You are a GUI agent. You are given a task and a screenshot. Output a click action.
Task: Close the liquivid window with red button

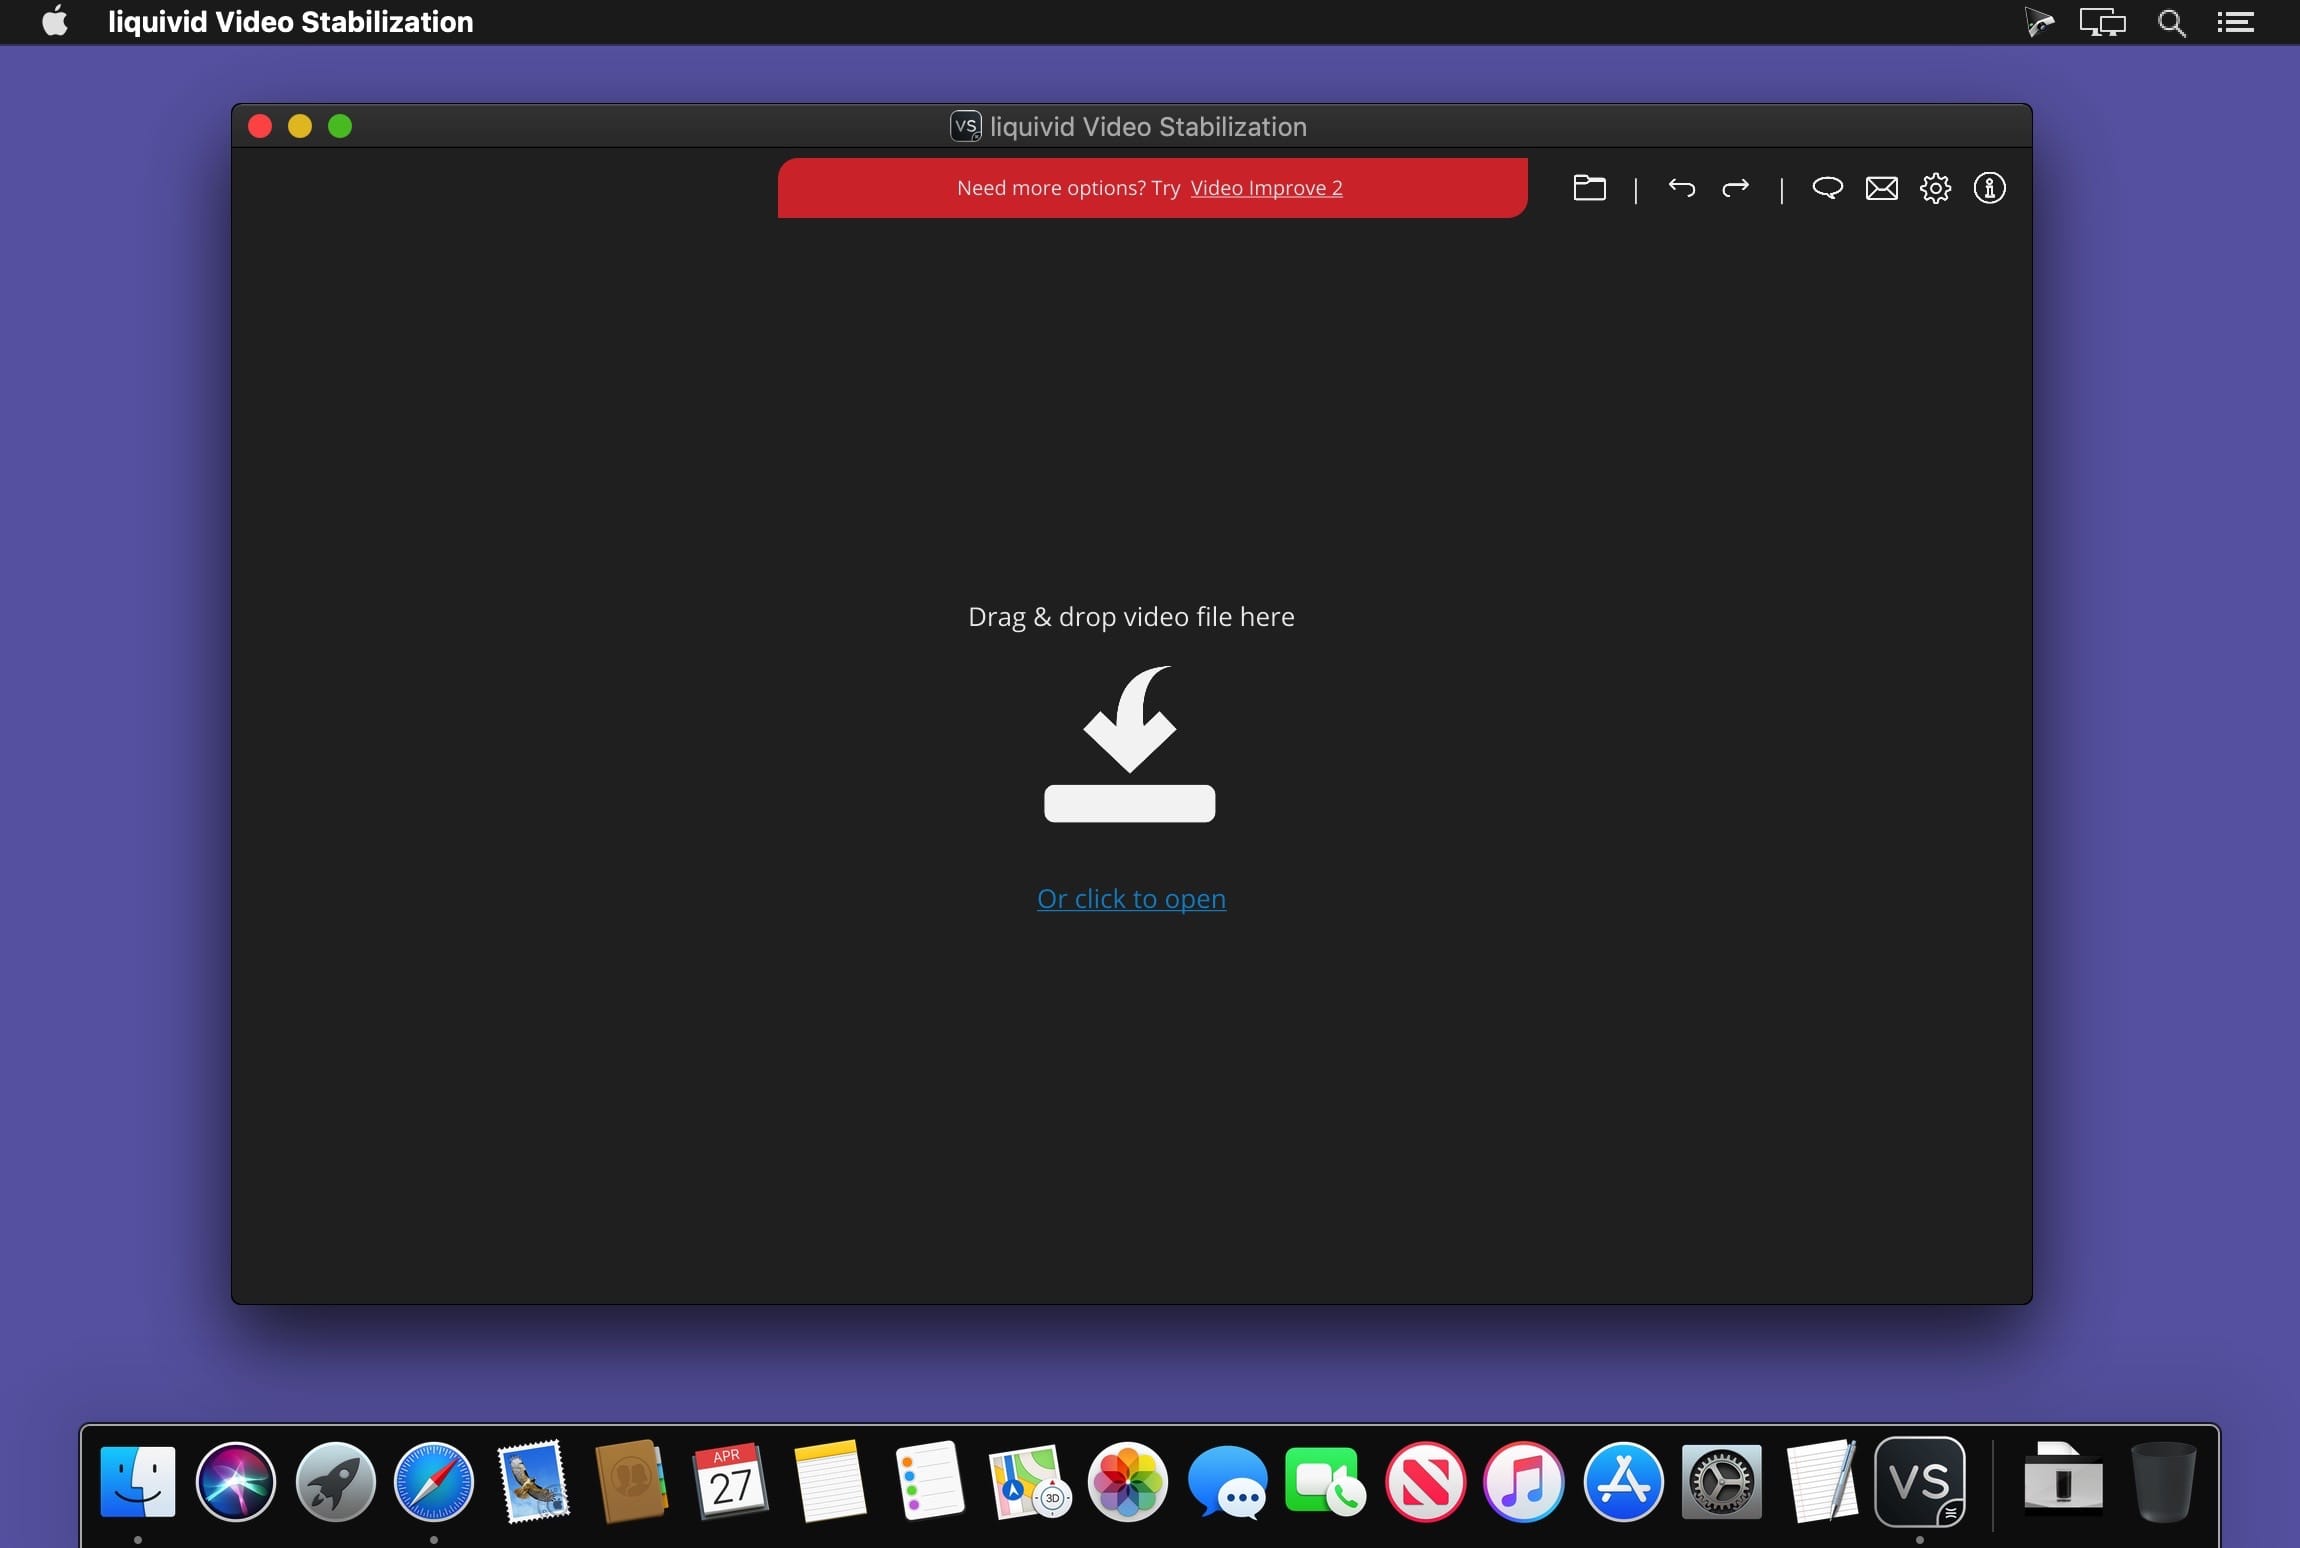[260, 126]
